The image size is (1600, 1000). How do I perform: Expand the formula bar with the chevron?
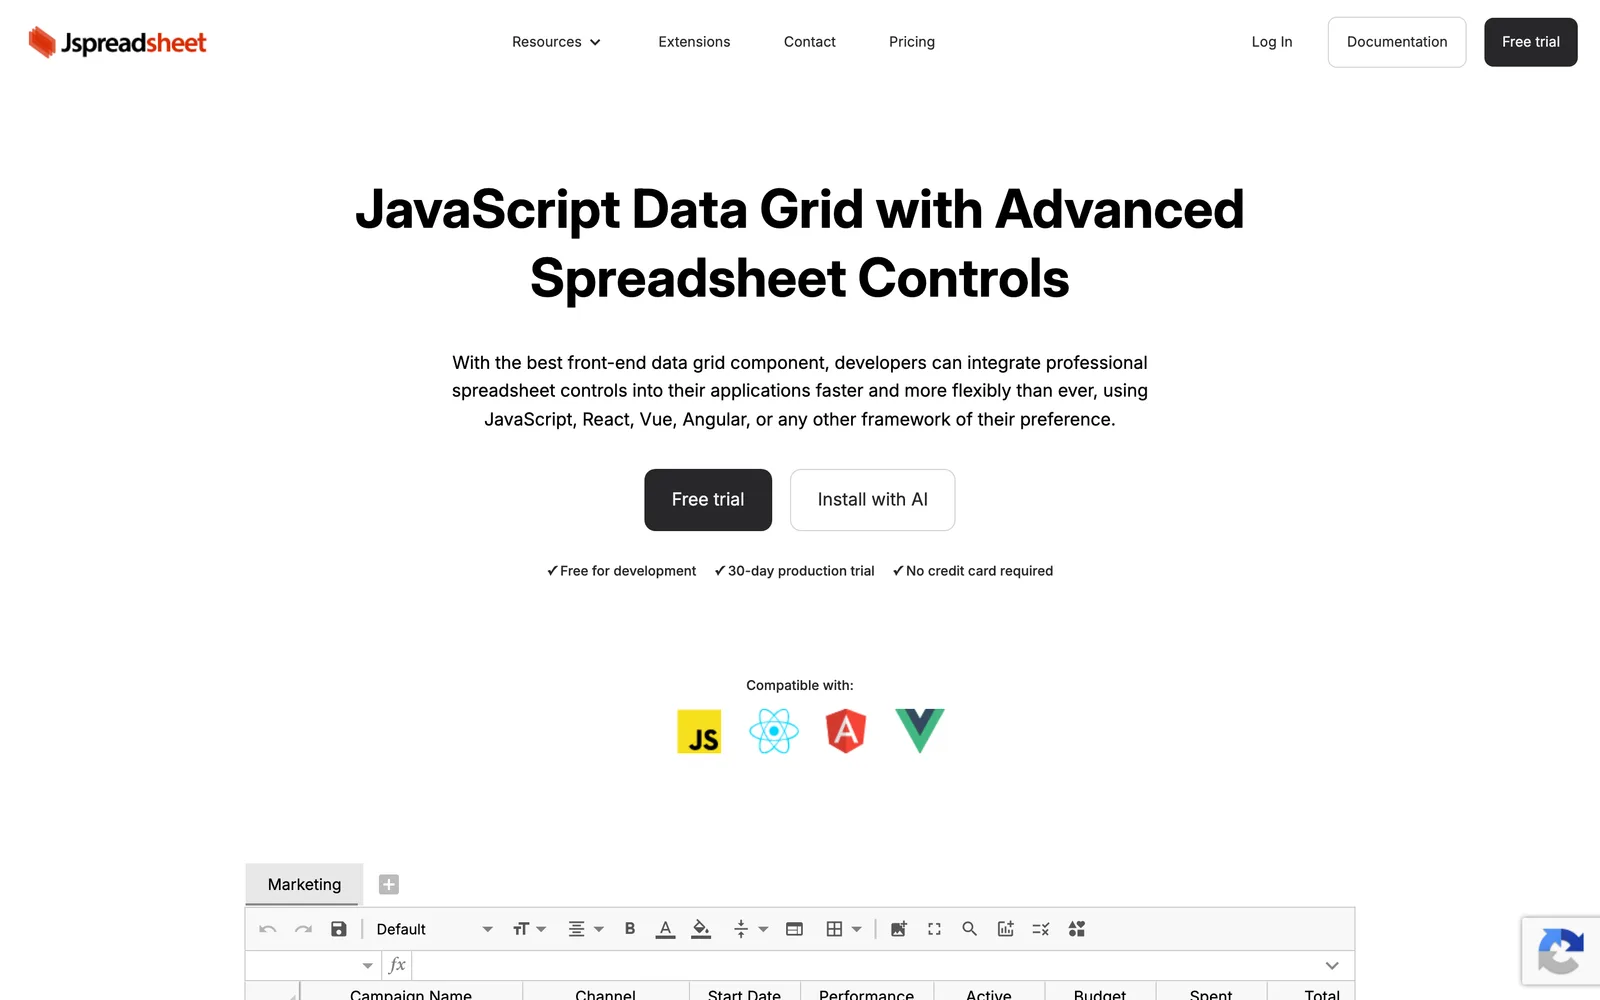[x=1332, y=966]
